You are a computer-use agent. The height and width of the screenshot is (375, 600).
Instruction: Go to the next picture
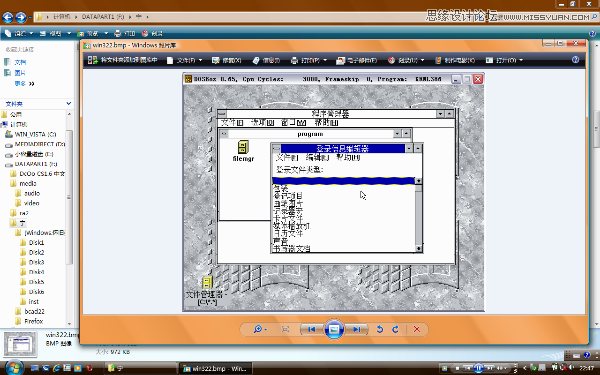(357, 329)
